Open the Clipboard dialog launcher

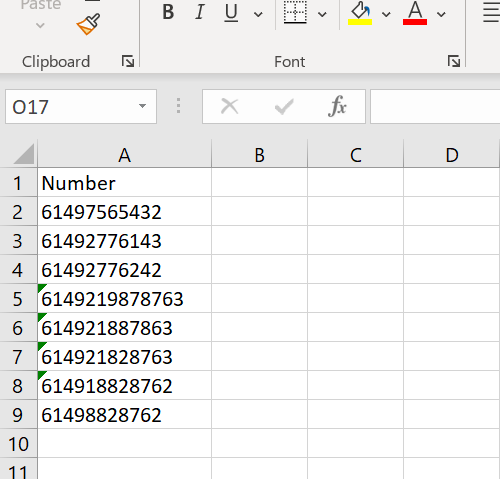(128, 61)
